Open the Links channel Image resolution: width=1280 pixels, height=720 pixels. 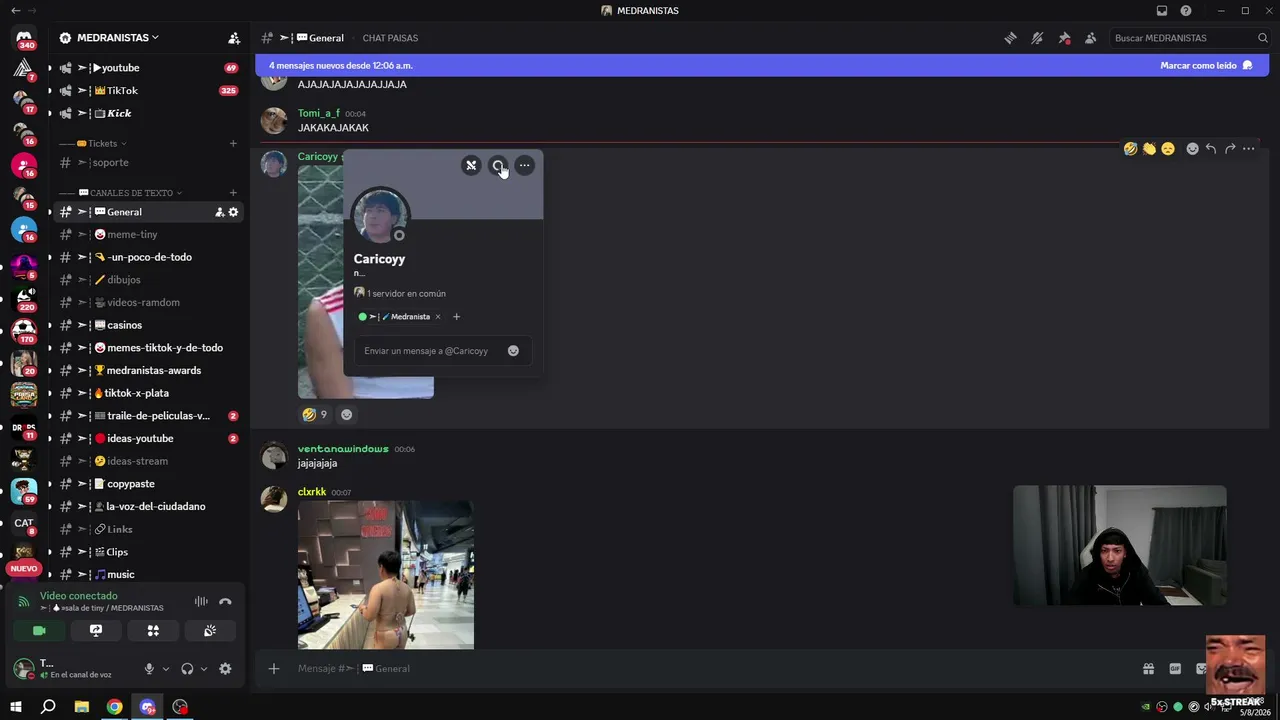(x=148, y=530)
